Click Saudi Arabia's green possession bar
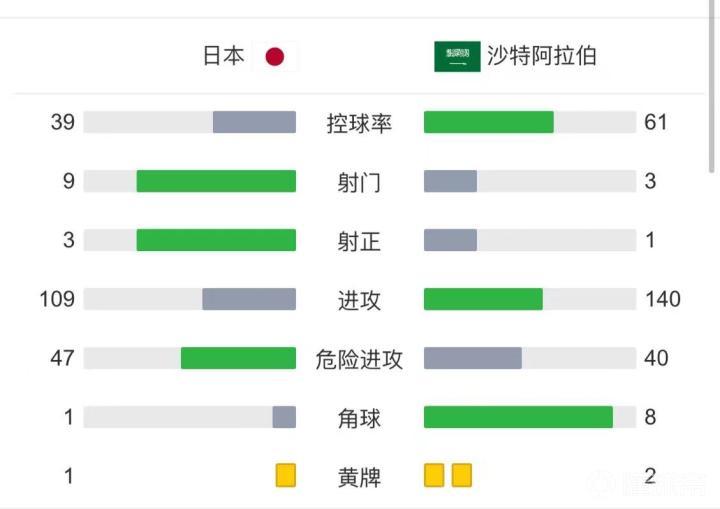This screenshot has width=720, height=509. tap(488, 122)
